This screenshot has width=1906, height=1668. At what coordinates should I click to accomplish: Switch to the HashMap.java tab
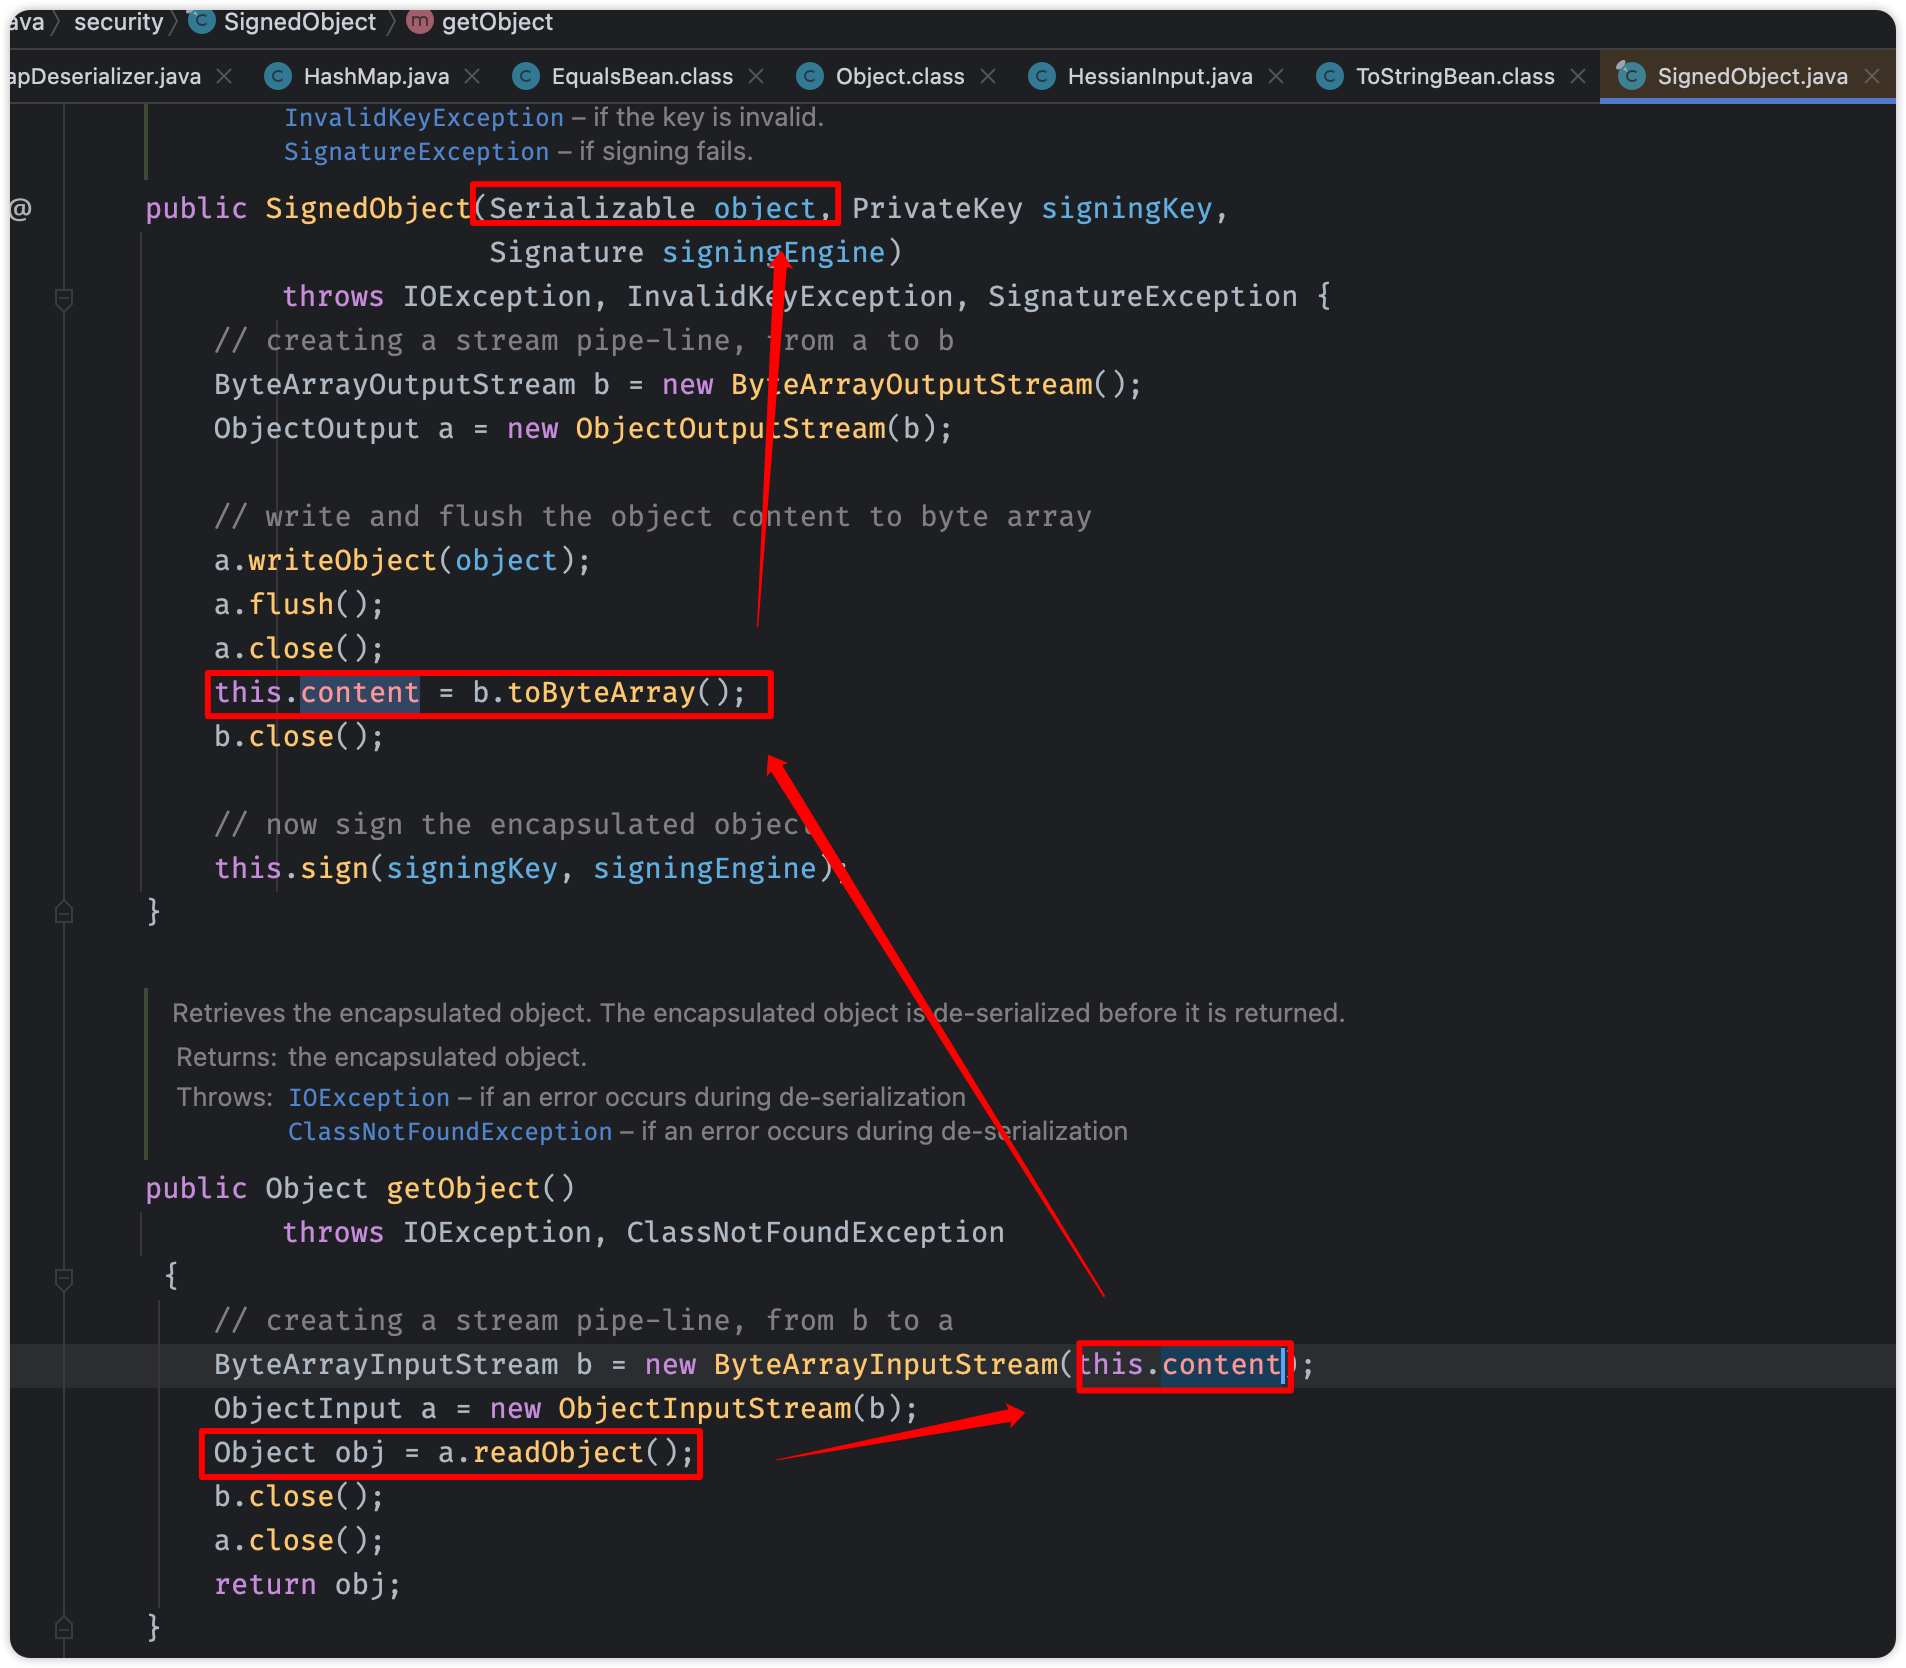(x=375, y=76)
